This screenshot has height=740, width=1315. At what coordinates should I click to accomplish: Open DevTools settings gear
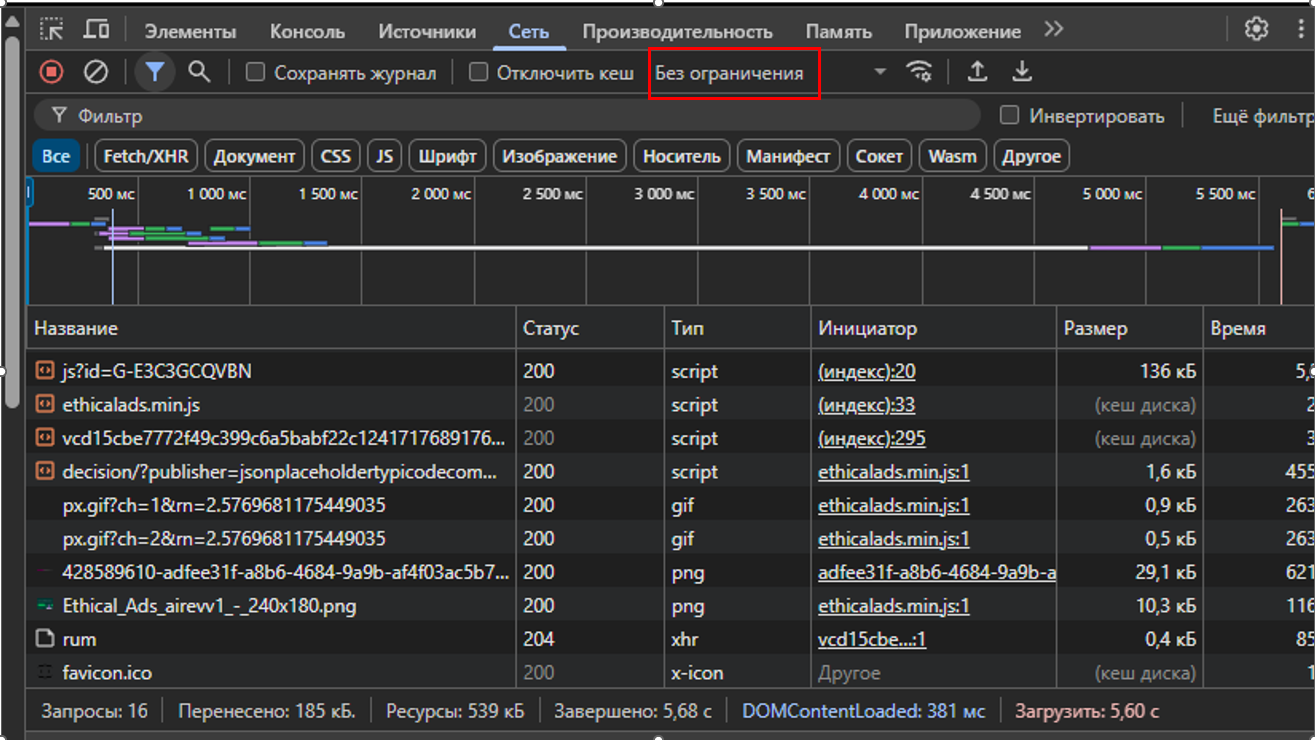click(1256, 29)
